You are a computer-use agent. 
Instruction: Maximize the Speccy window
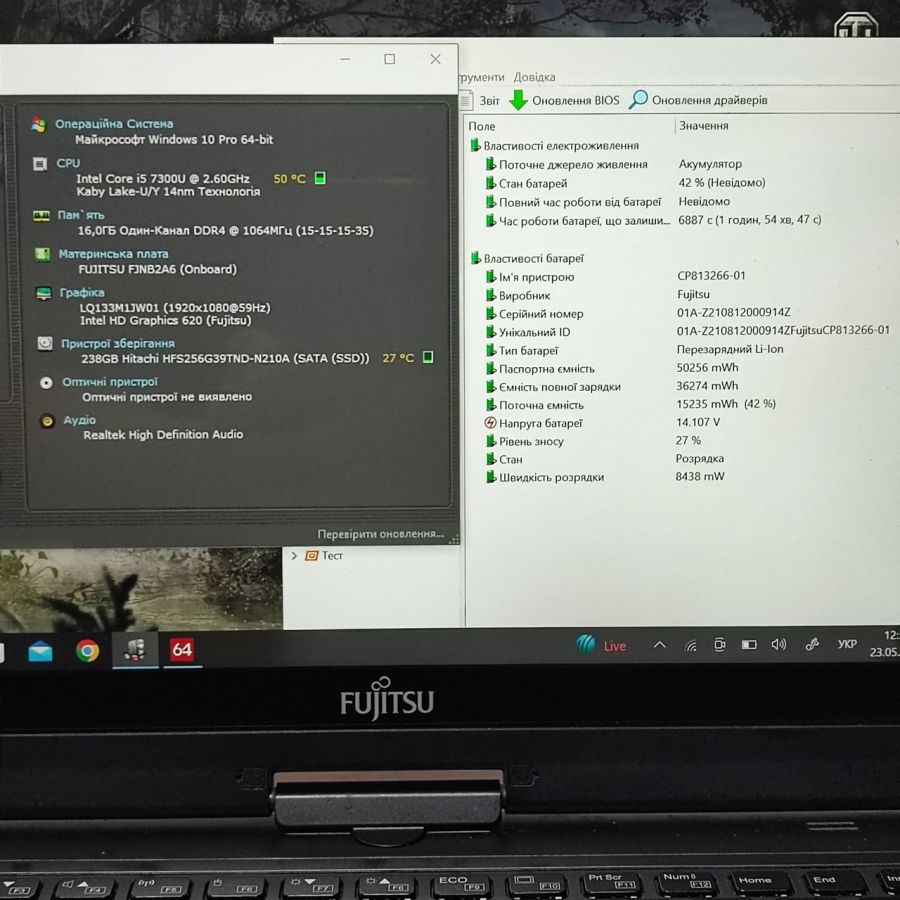(389, 59)
